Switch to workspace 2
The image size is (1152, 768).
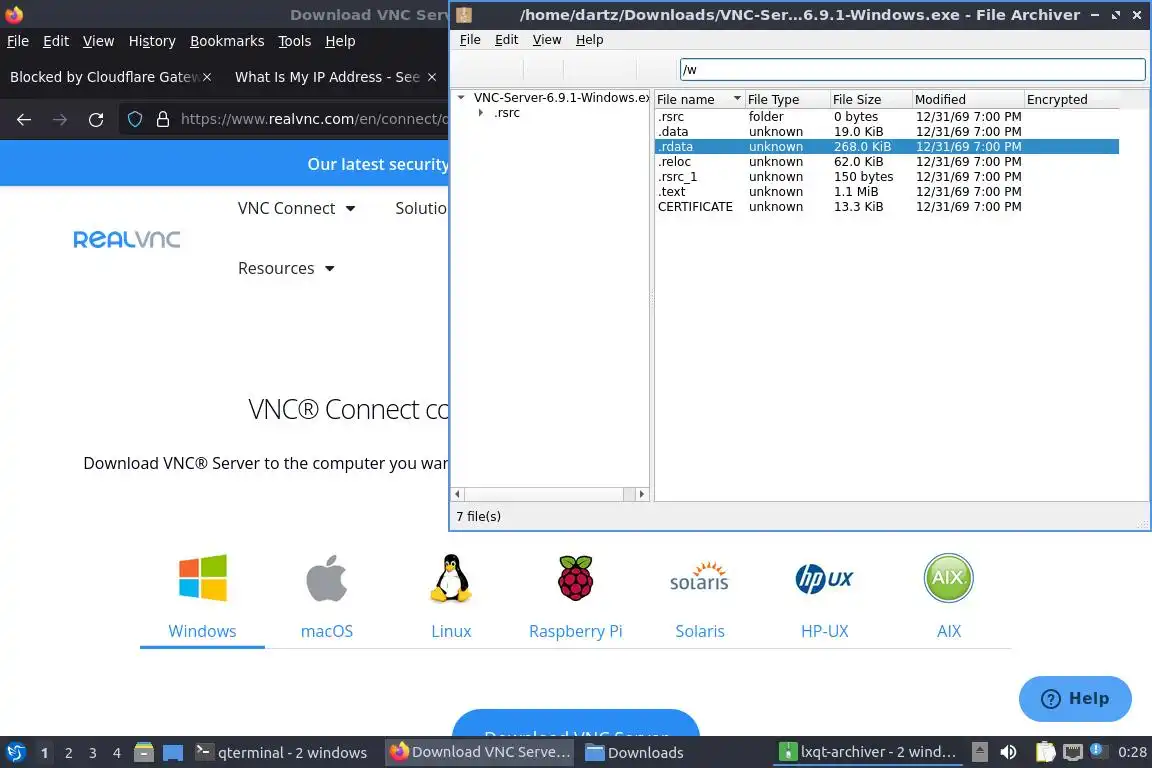coord(68,753)
